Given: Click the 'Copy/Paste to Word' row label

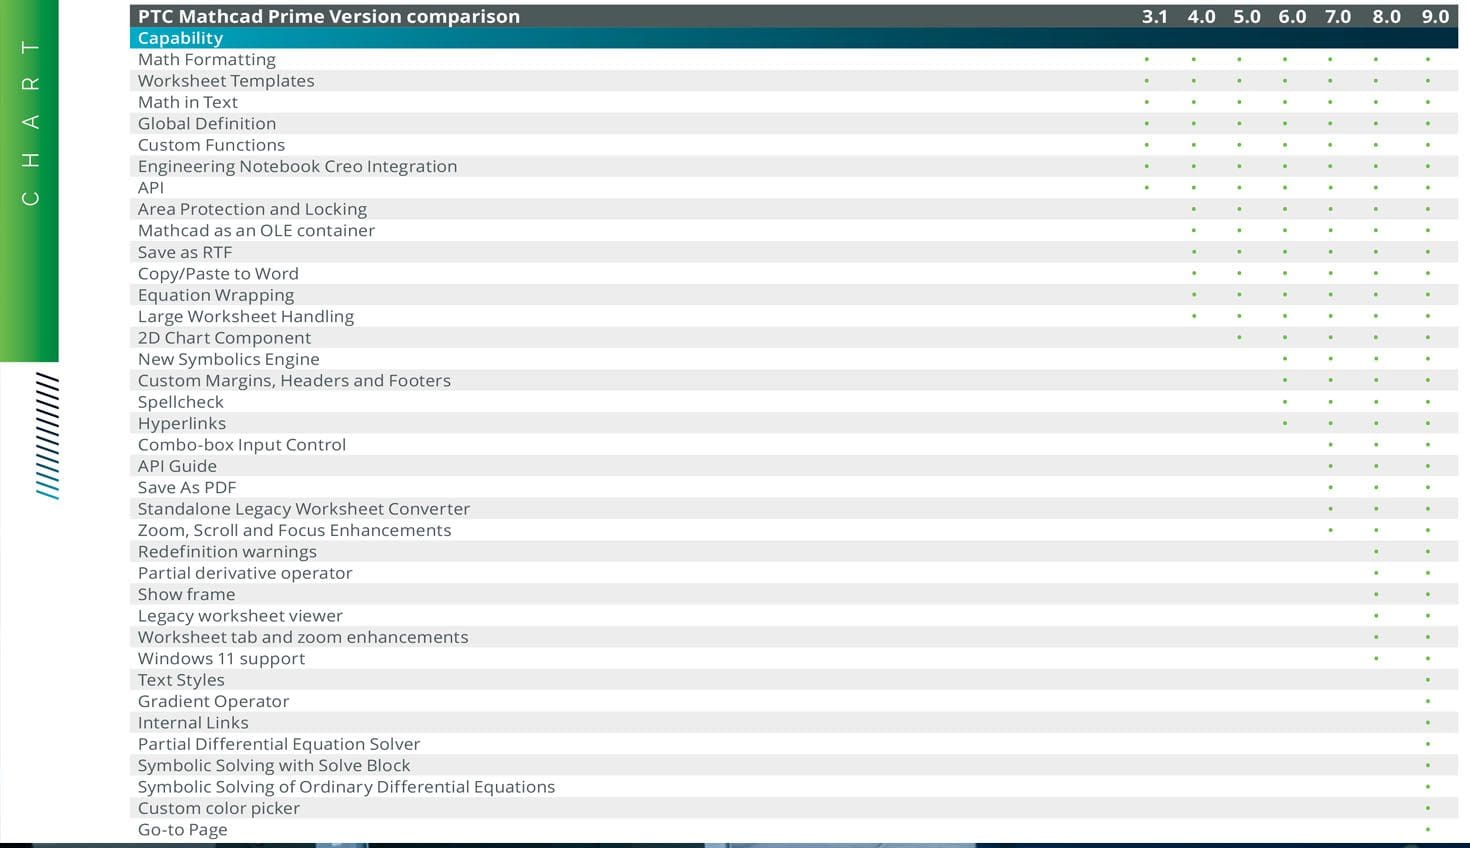Looking at the screenshot, I should tap(218, 273).
